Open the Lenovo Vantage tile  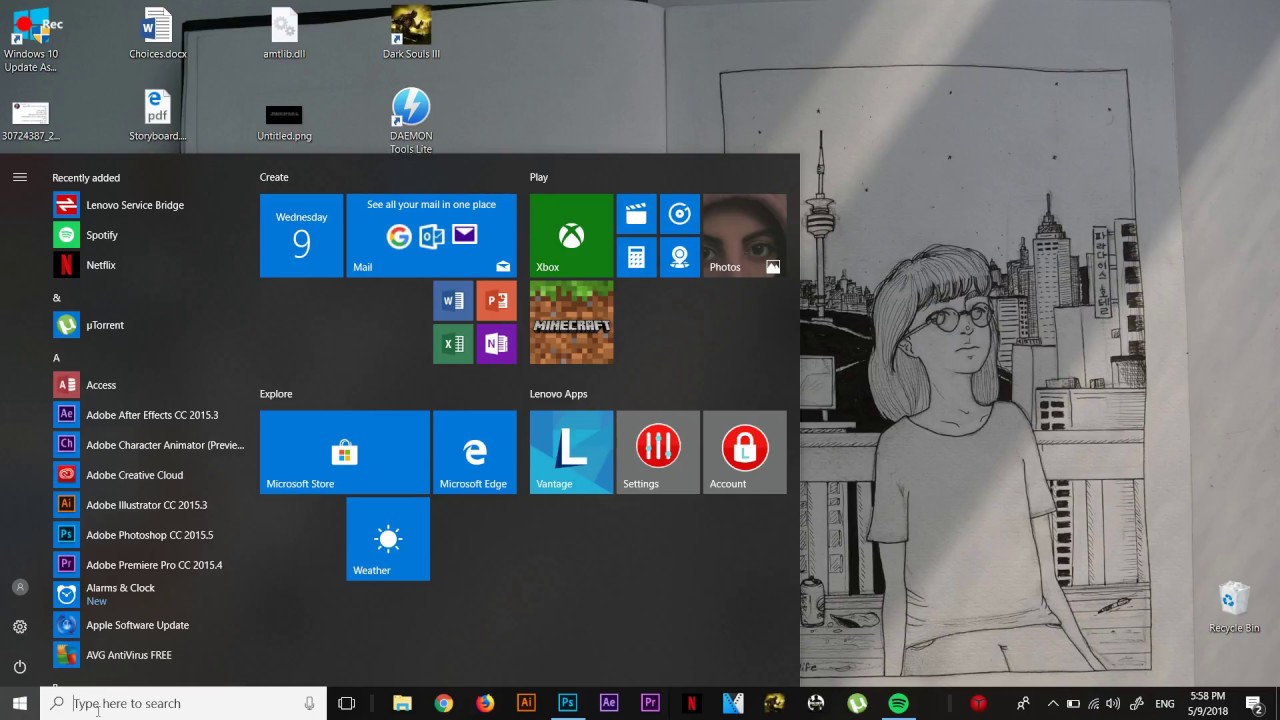point(571,452)
